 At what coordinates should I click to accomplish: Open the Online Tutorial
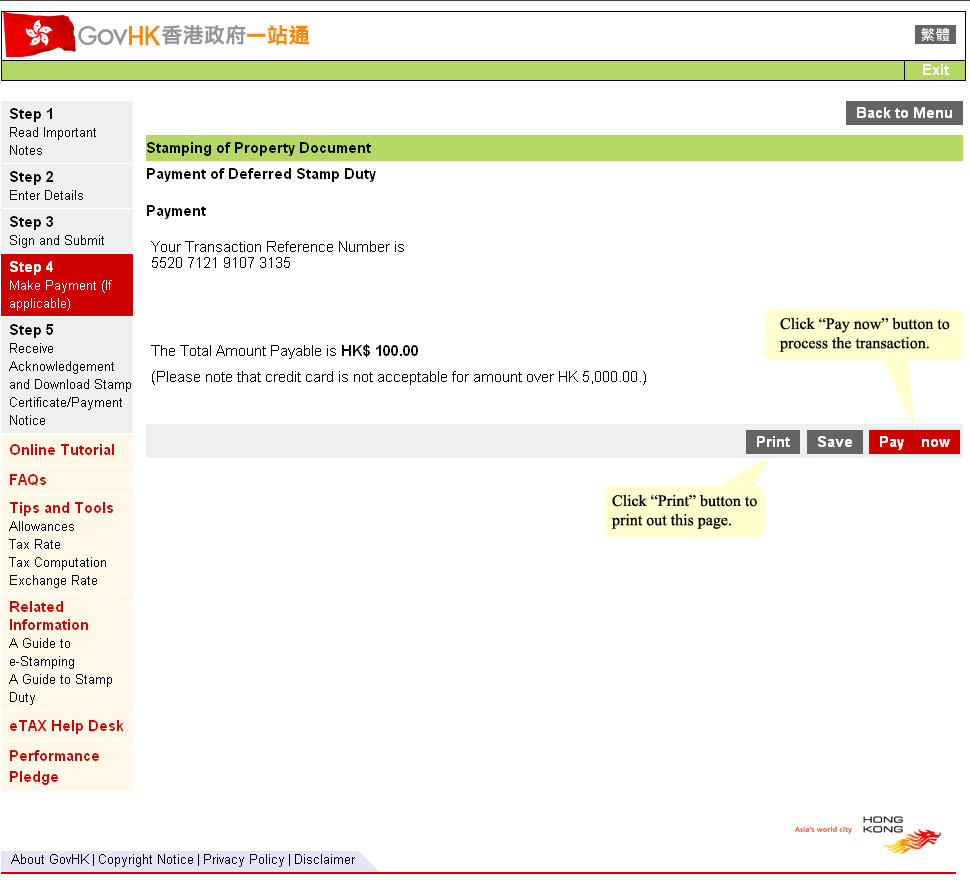pyautogui.click(x=62, y=450)
